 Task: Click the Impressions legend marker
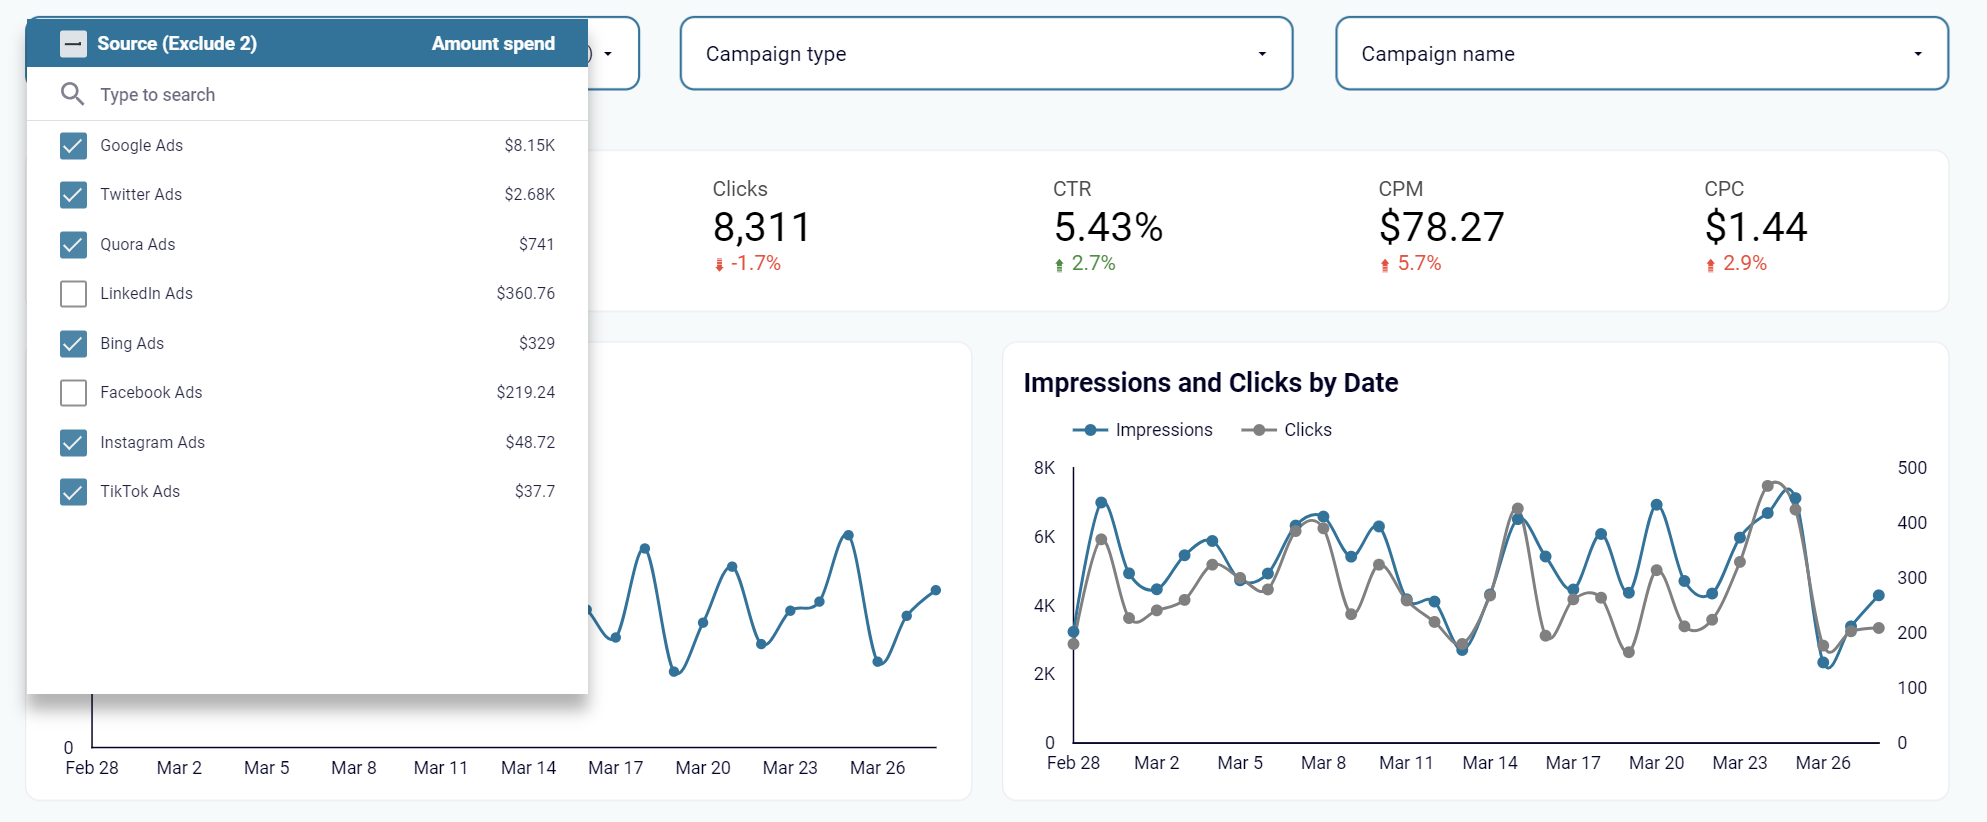click(x=1090, y=430)
